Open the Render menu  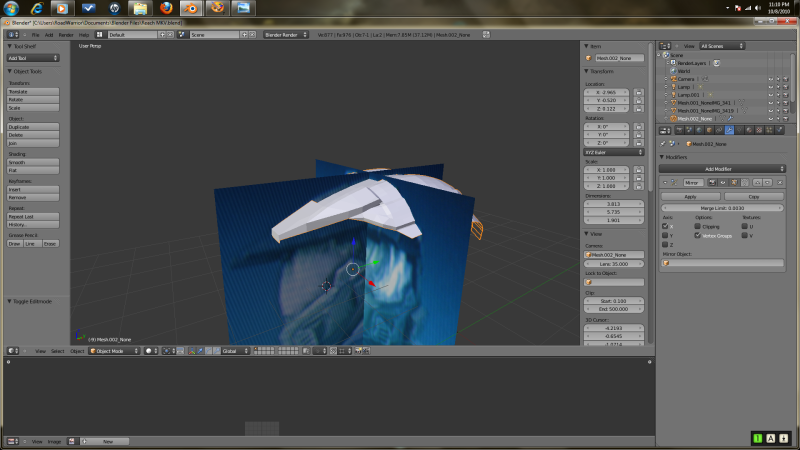[66, 35]
